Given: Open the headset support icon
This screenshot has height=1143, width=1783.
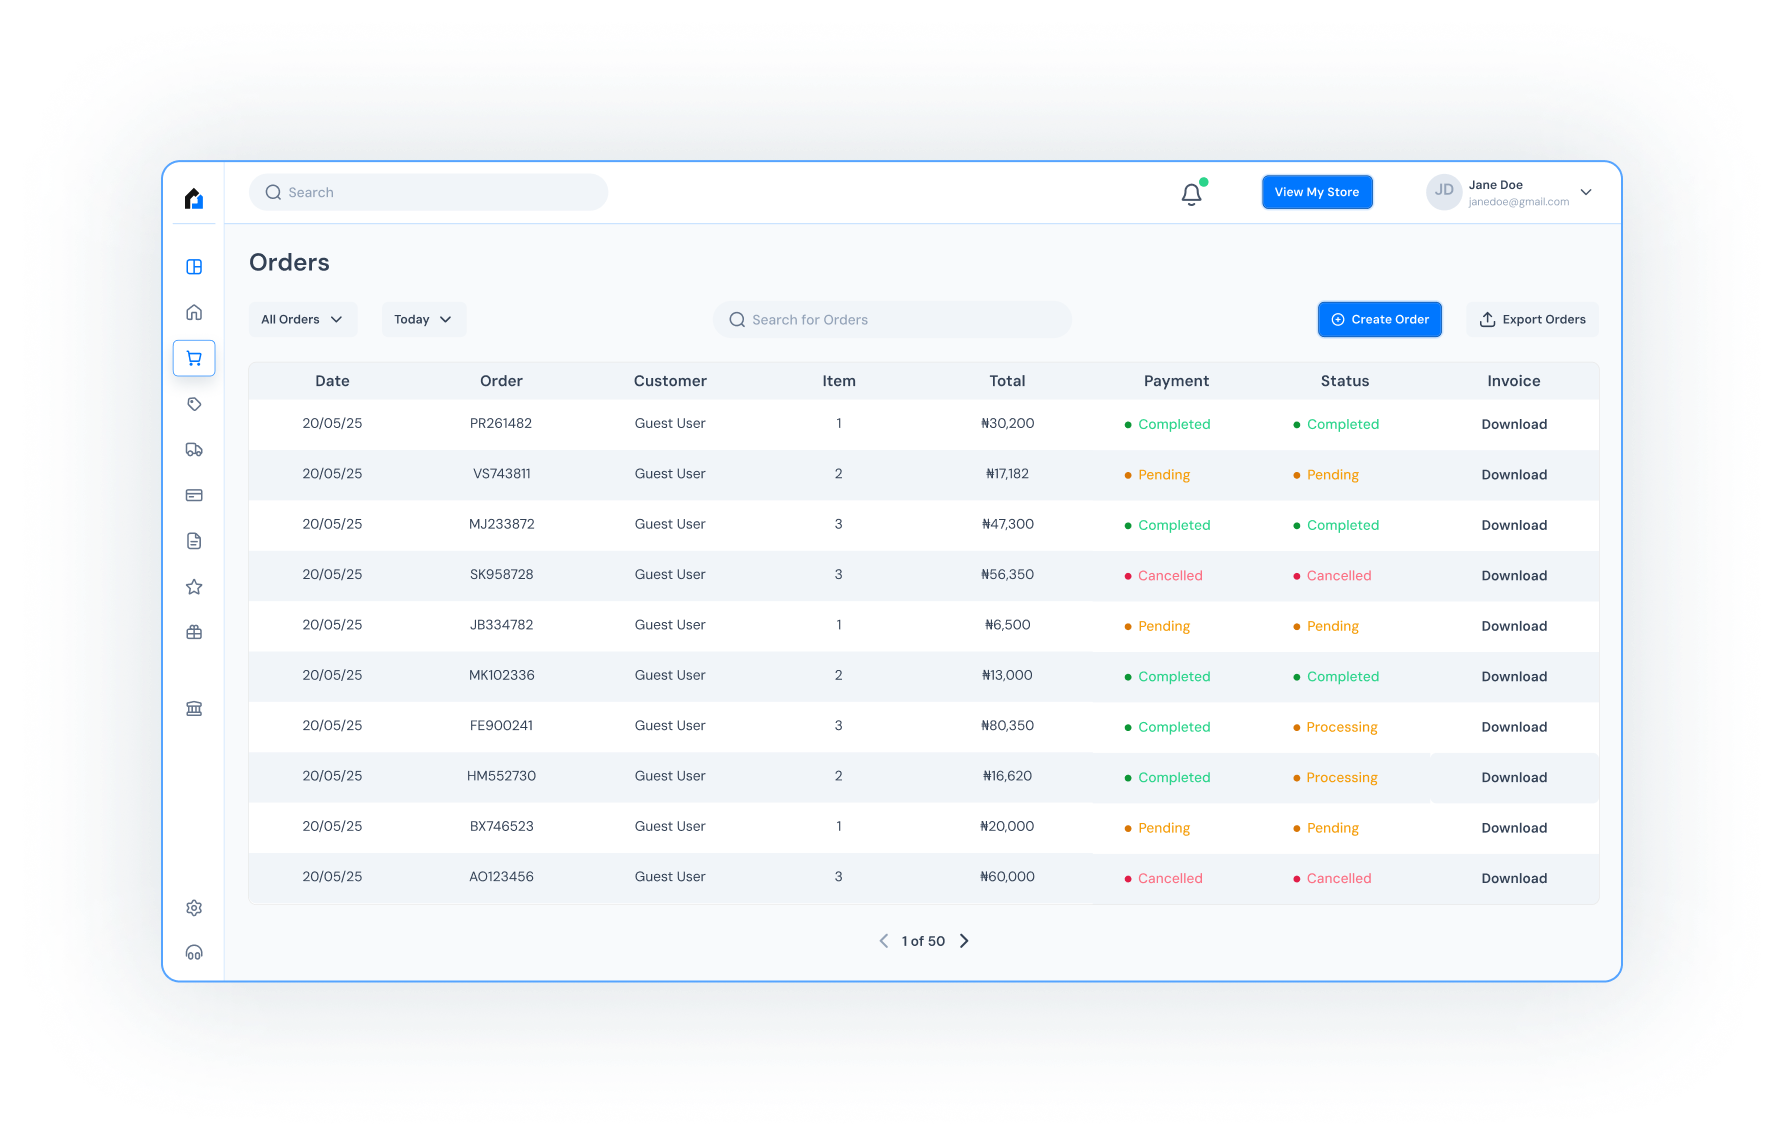Looking at the screenshot, I should [194, 953].
